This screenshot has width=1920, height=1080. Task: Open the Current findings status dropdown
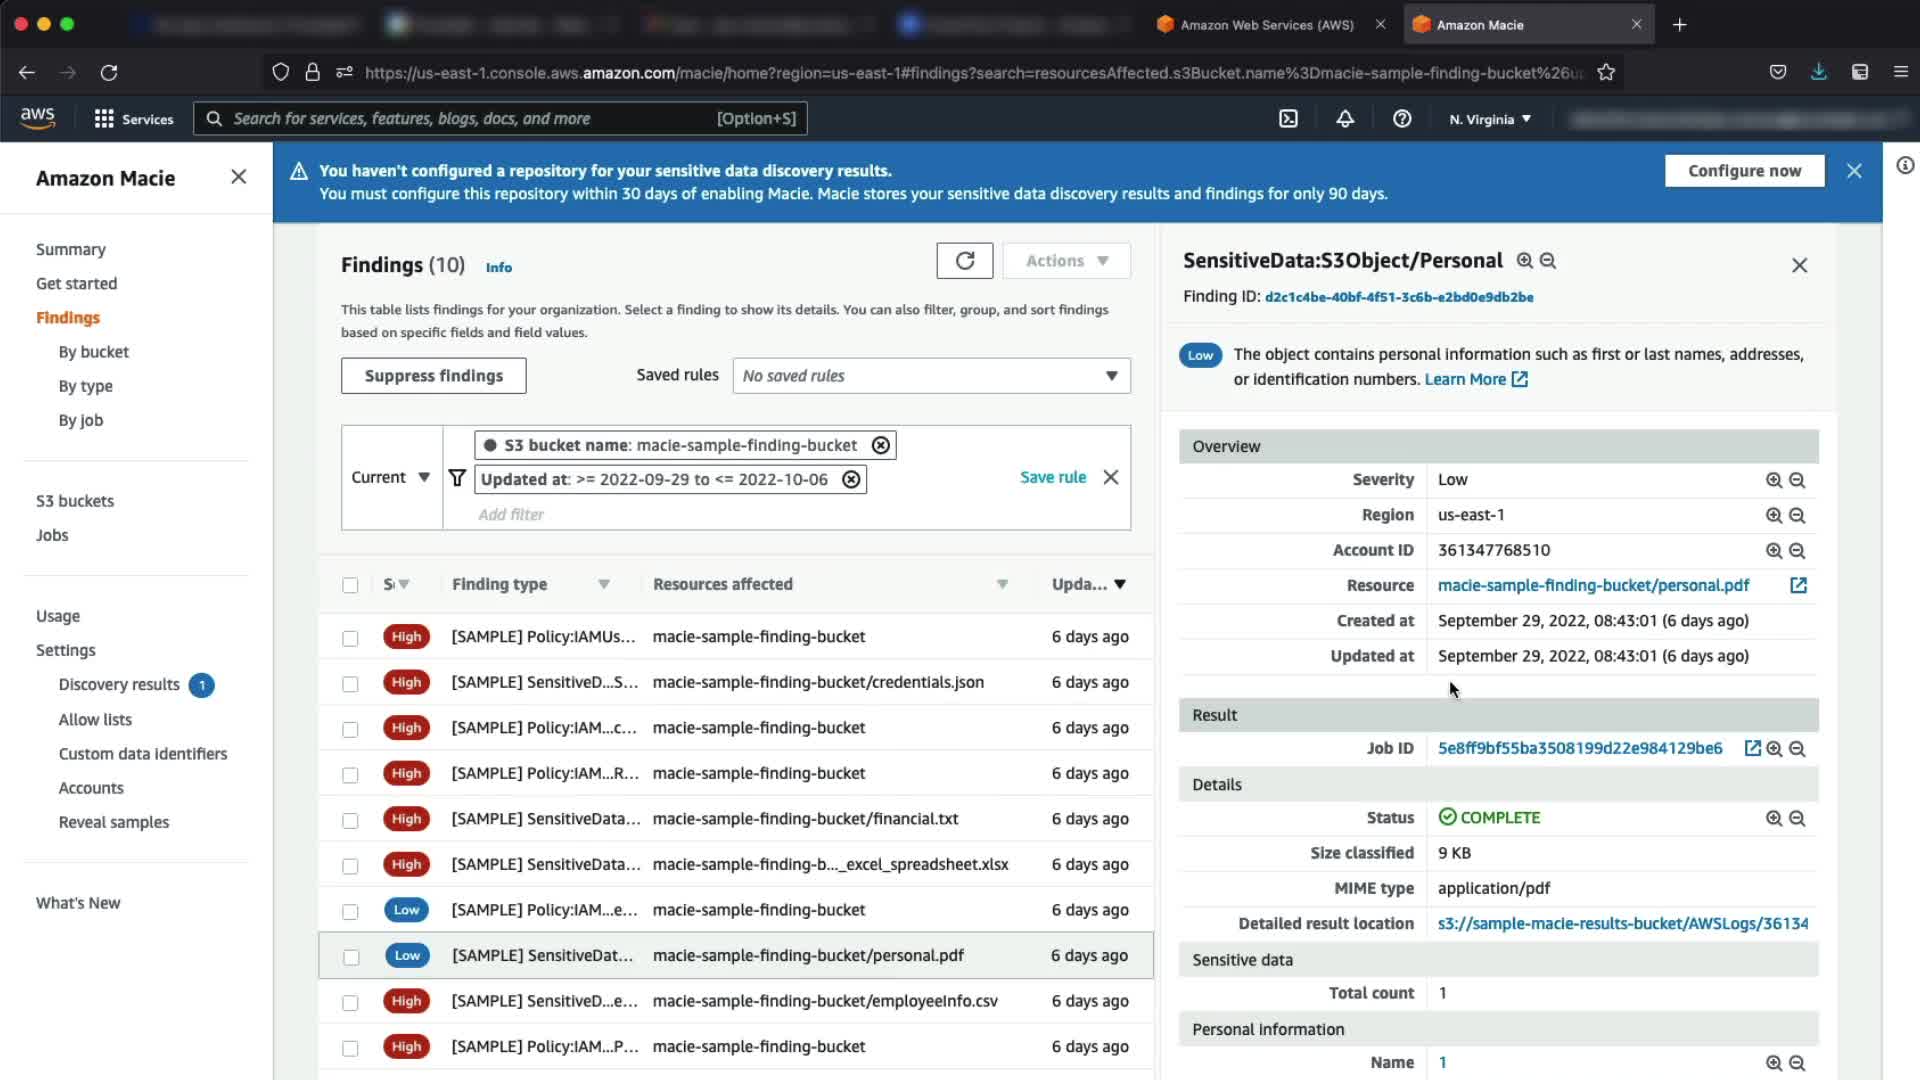[390, 478]
